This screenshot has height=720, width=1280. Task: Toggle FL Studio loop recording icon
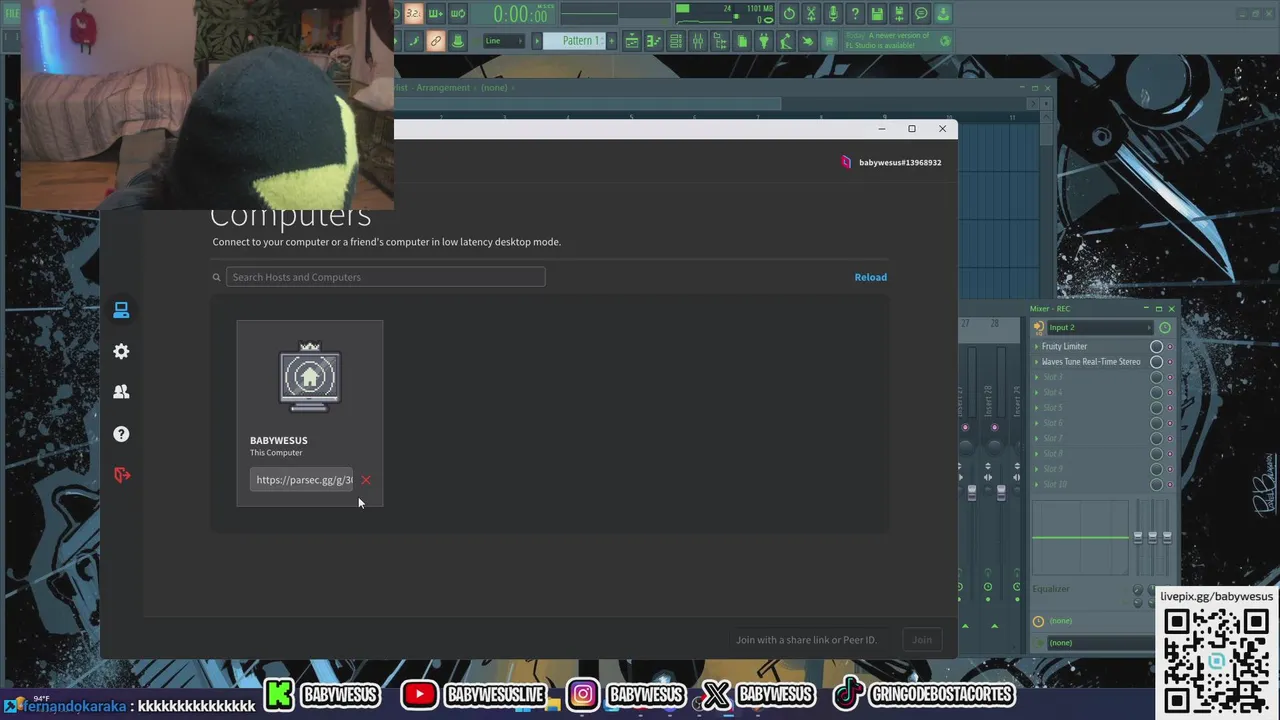[x=459, y=14]
